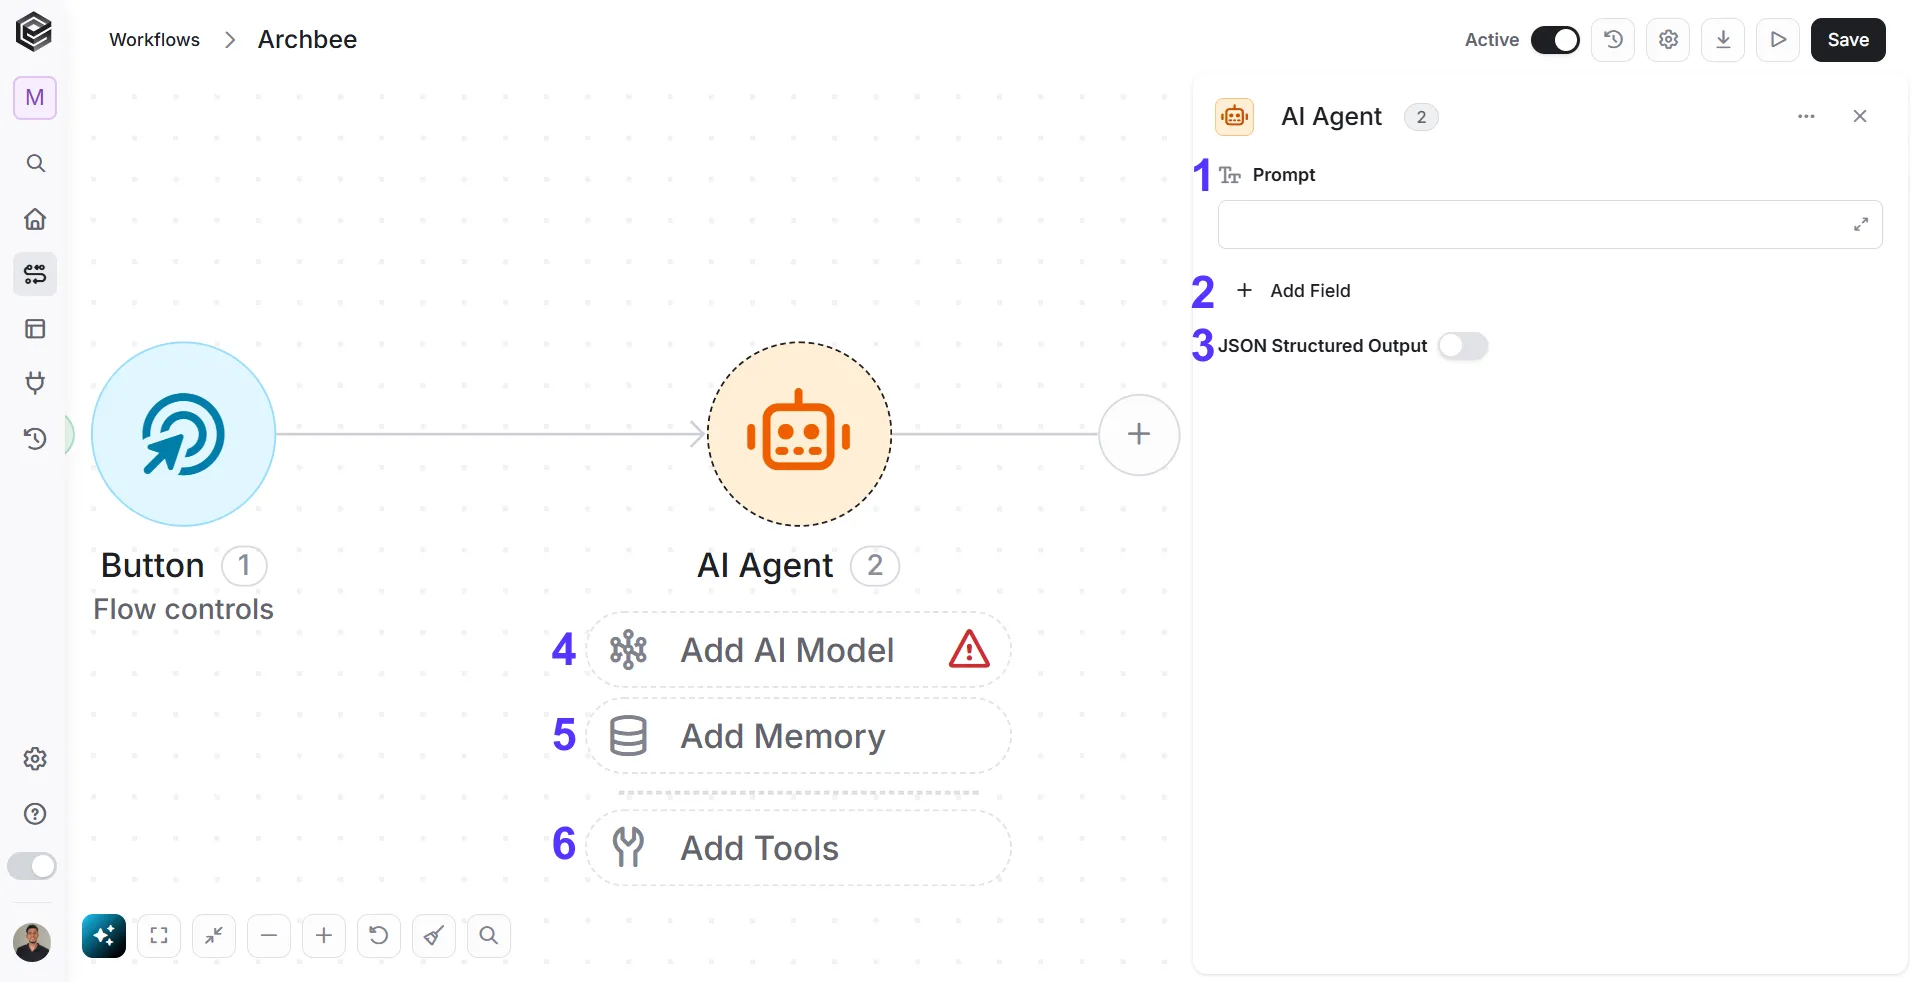Open the AI Agent panel three-dots menu
This screenshot has width=1917, height=982.
coord(1806,116)
